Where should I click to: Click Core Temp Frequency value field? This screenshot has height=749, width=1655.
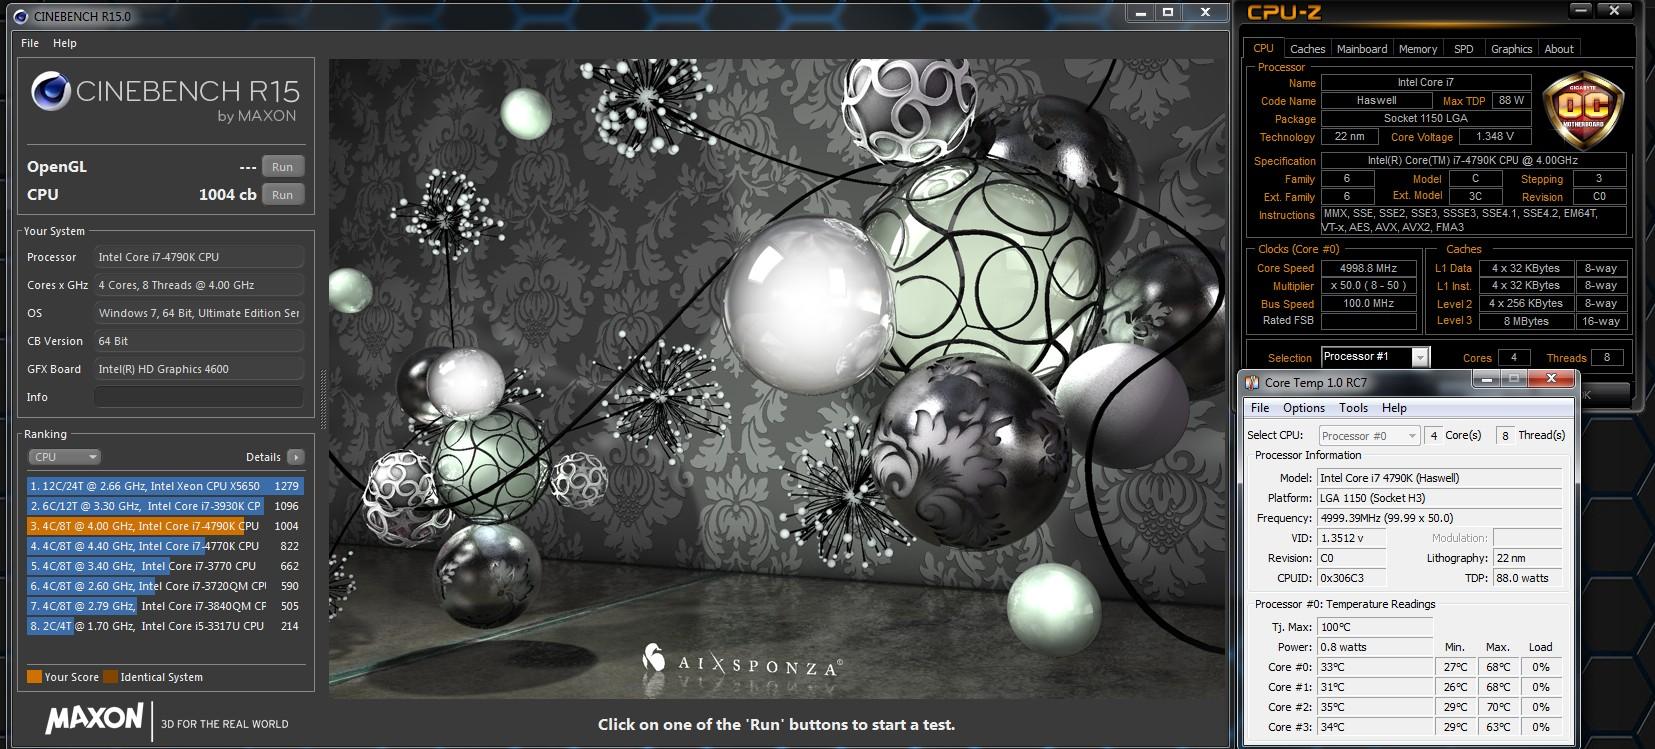pos(1439,518)
